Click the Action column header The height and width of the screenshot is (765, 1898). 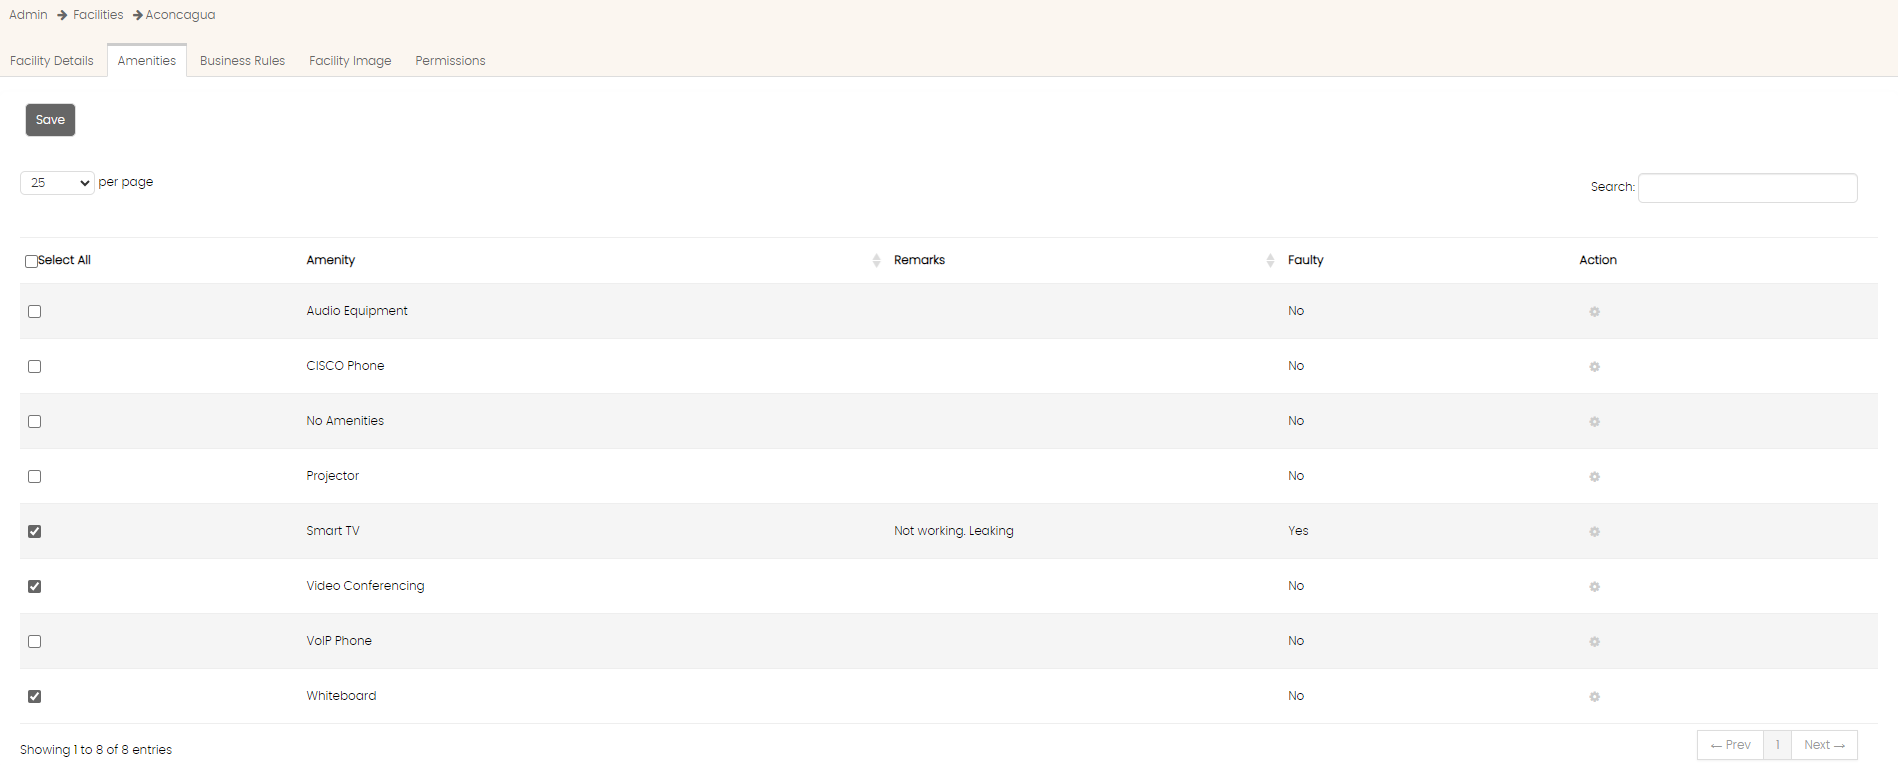(x=1597, y=260)
